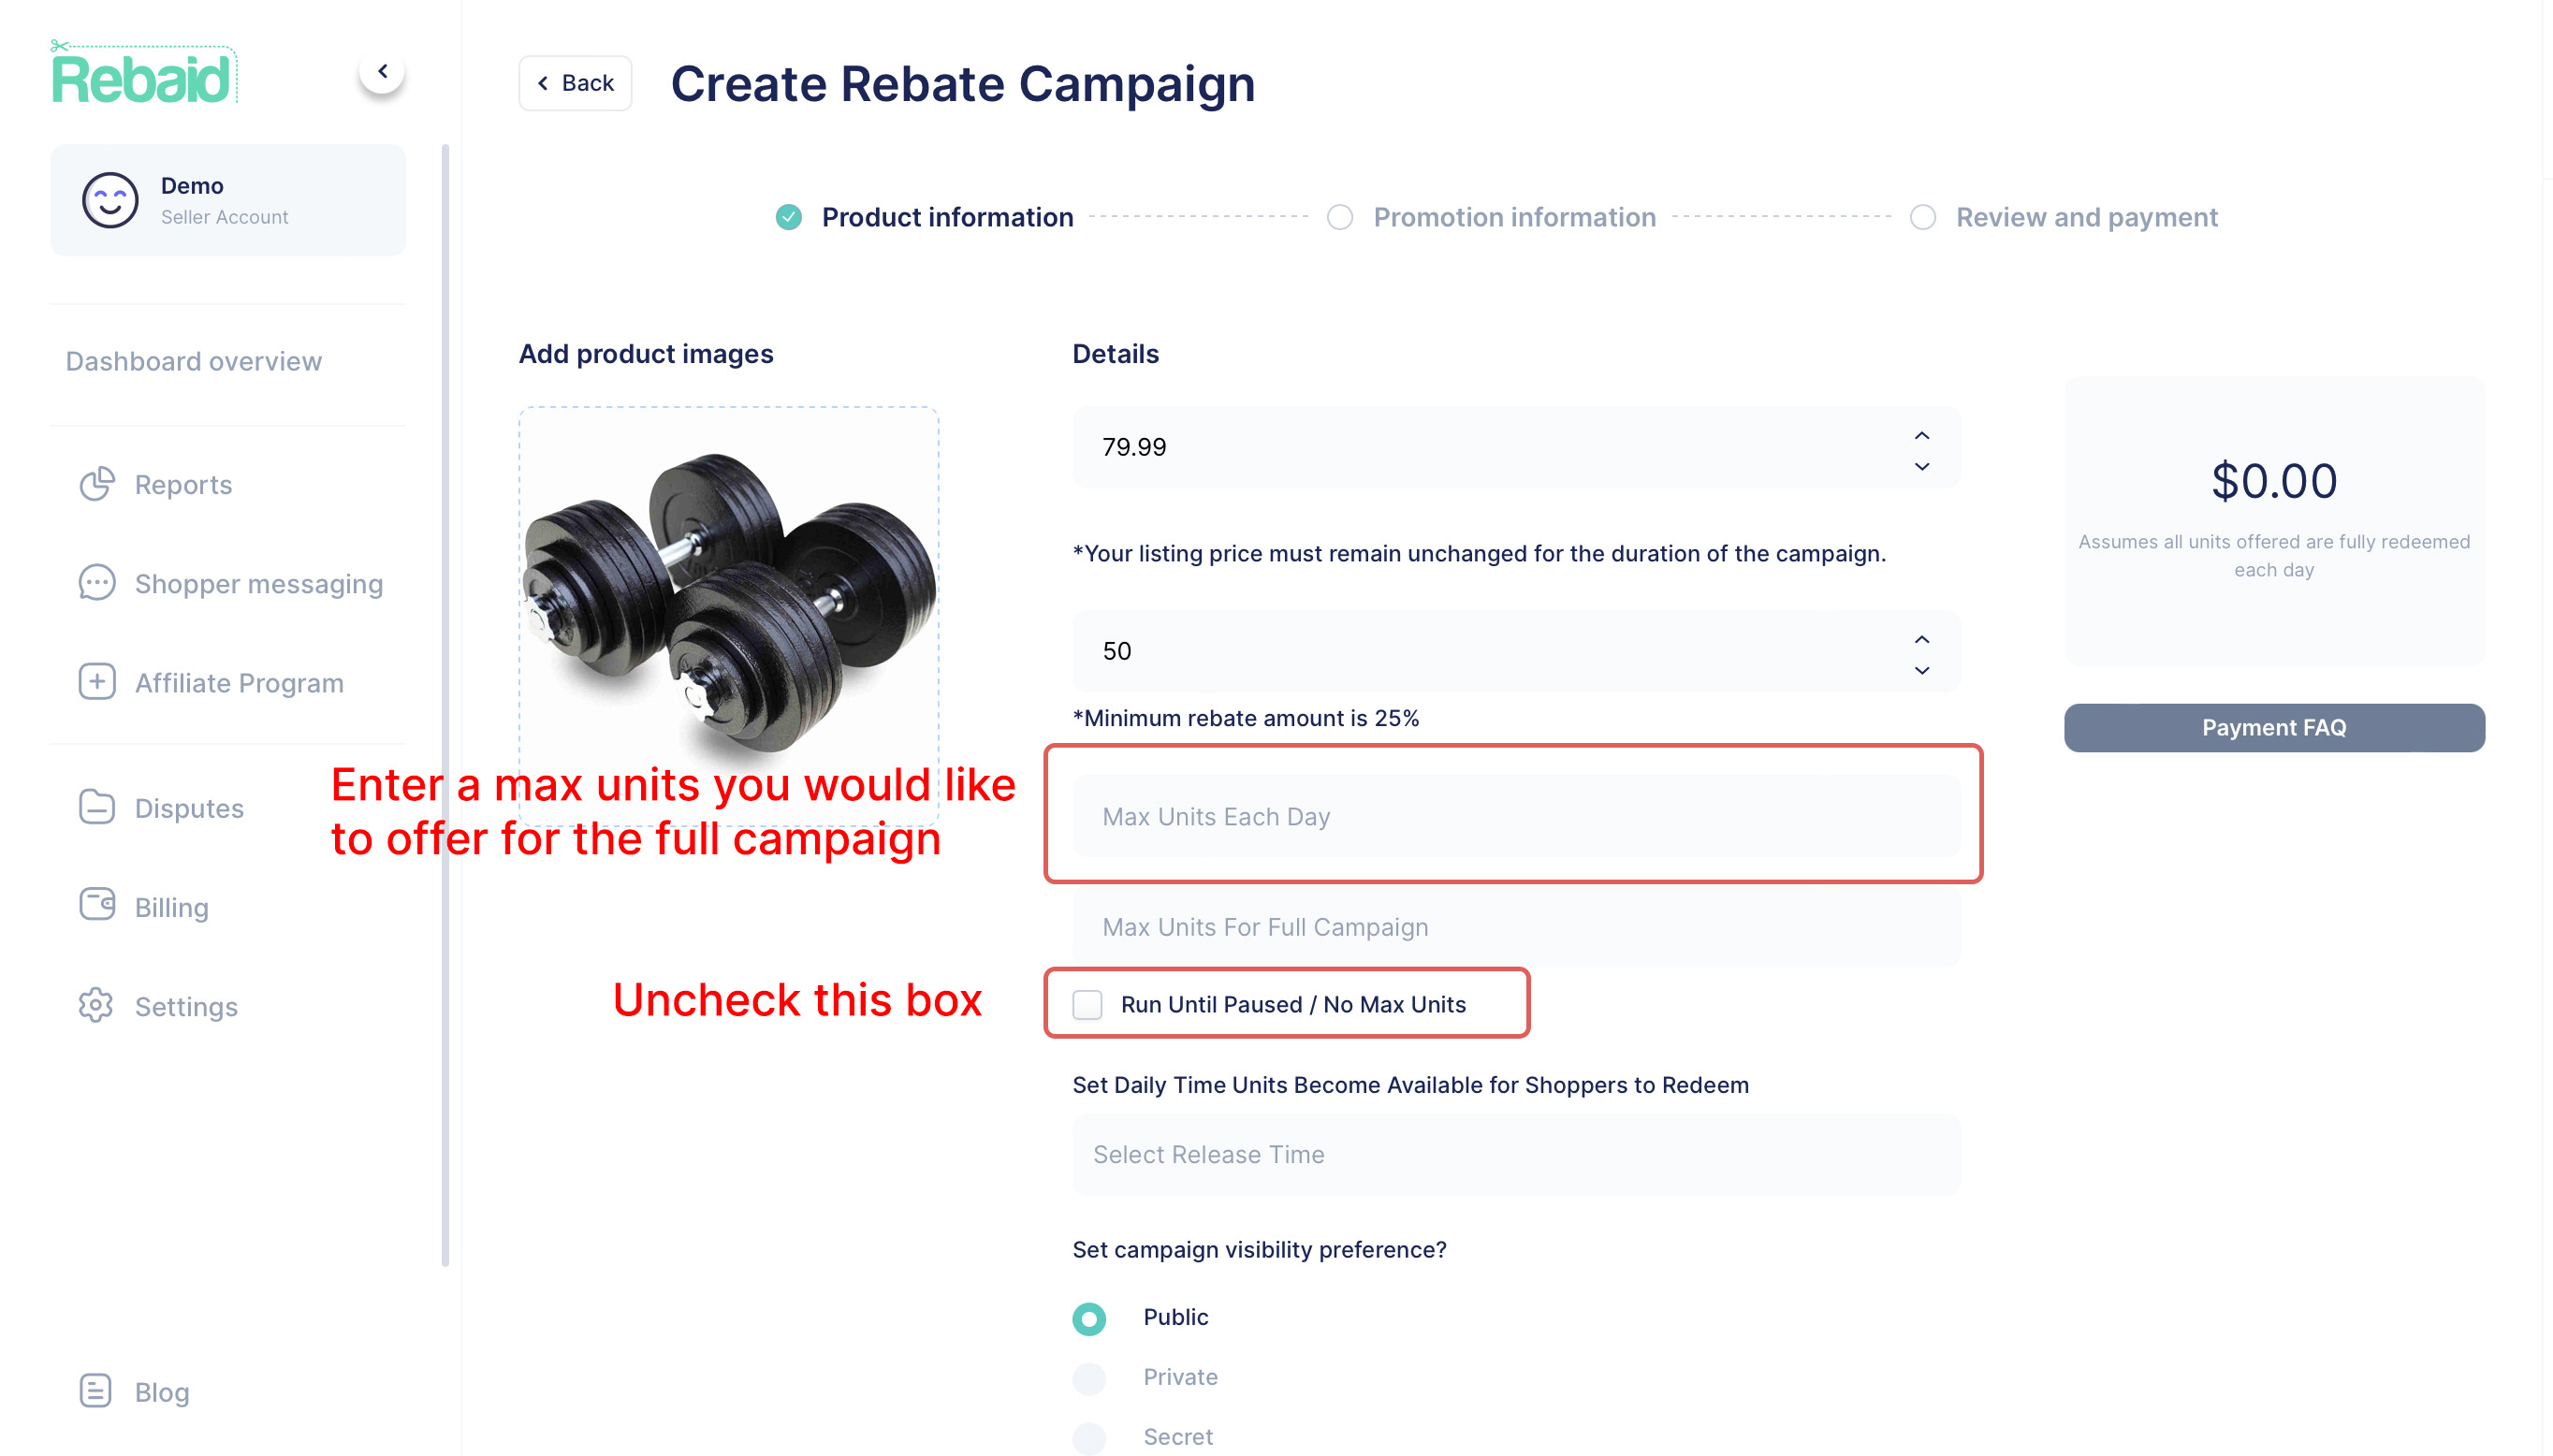Go to Dashboard overview

(194, 361)
